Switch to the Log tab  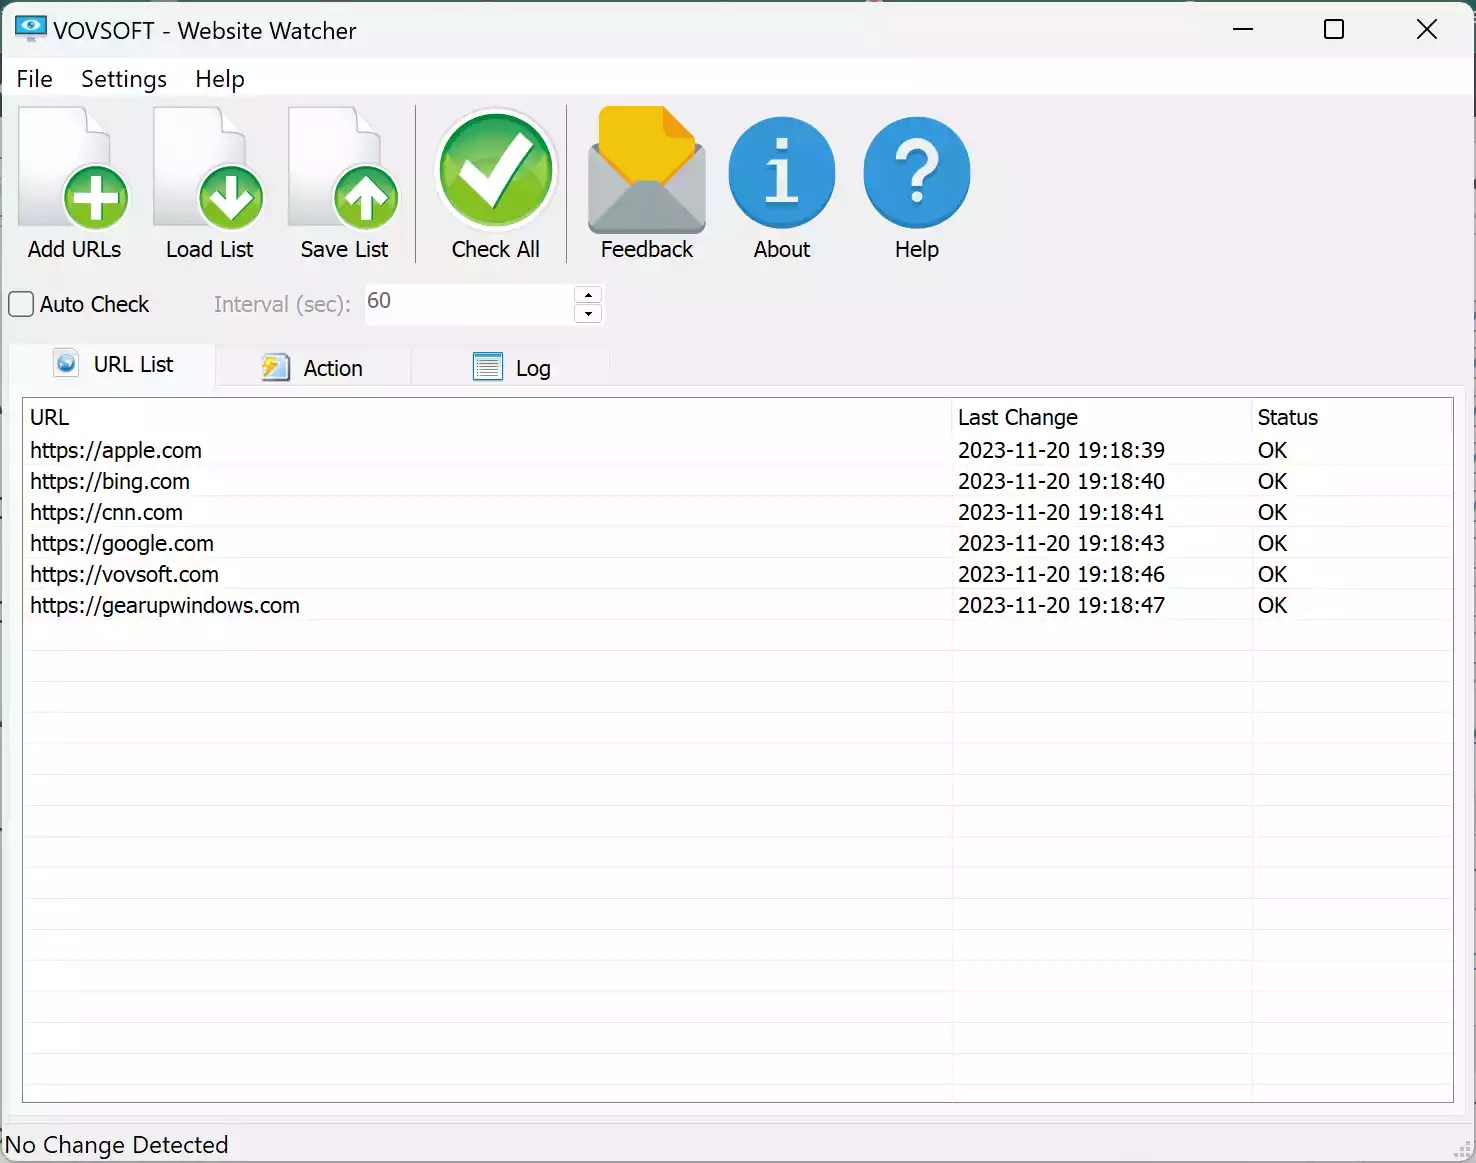click(x=511, y=368)
